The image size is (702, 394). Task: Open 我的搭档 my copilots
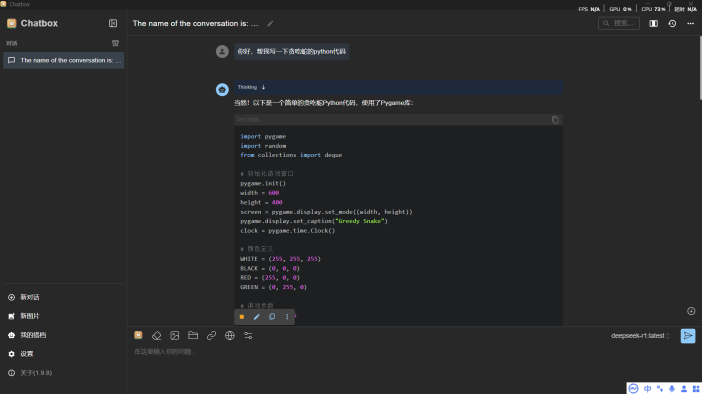tap(64, 335)
